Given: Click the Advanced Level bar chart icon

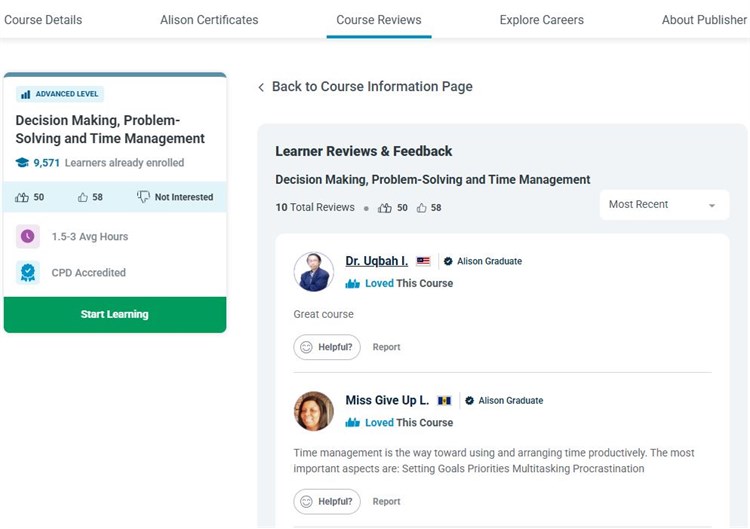Looking at the screenshot, I should tap(25, 94).
